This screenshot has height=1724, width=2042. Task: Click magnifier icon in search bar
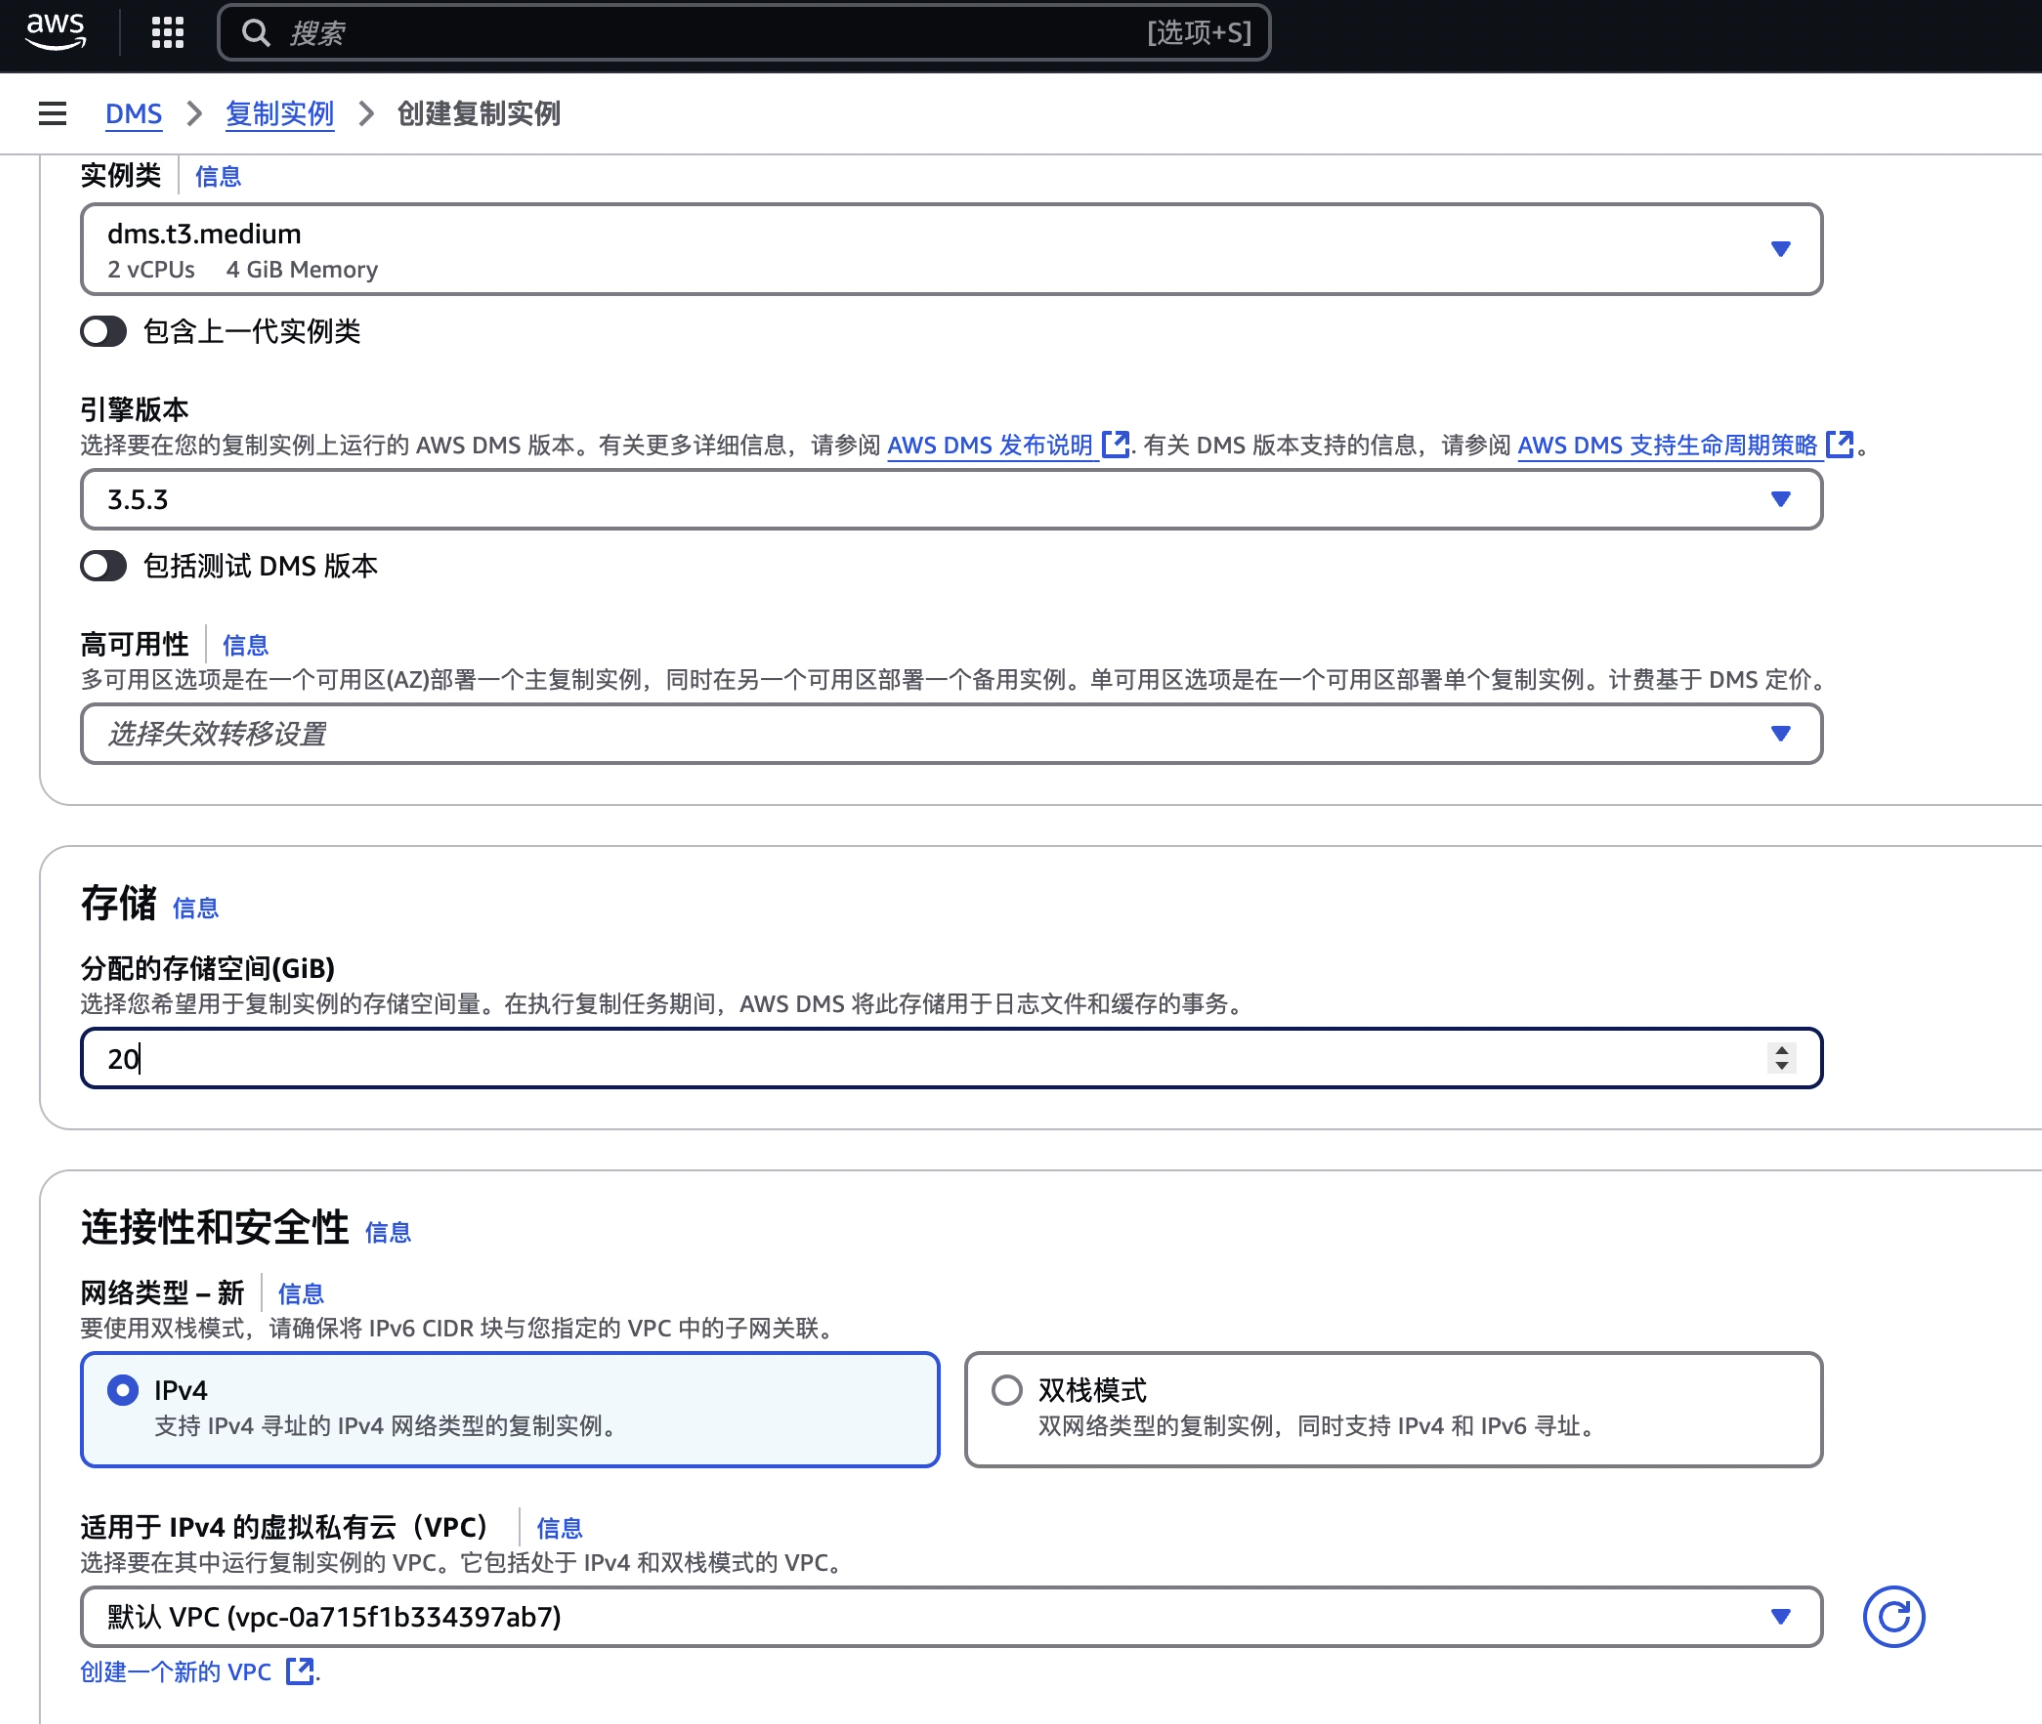(256, 33)
